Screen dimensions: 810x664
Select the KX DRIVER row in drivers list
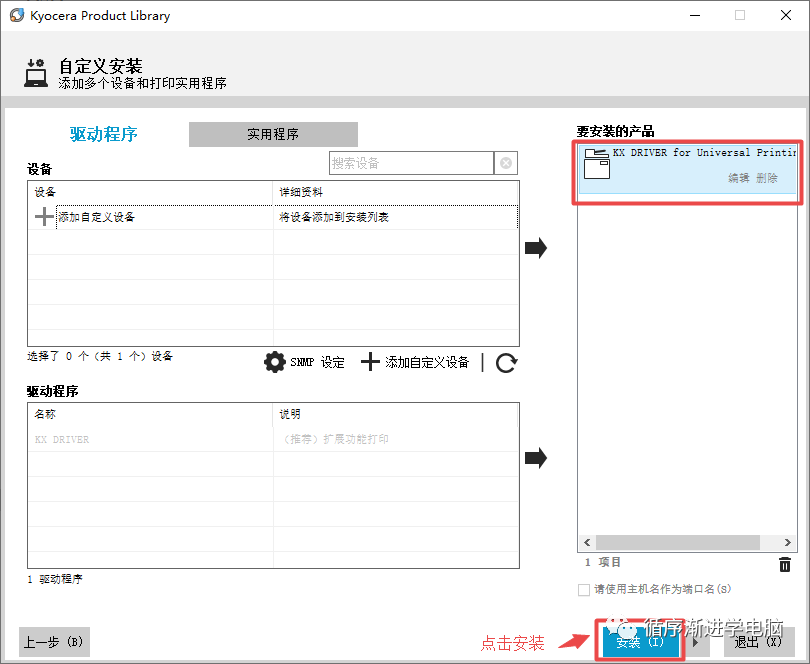(x=273, y=439)
